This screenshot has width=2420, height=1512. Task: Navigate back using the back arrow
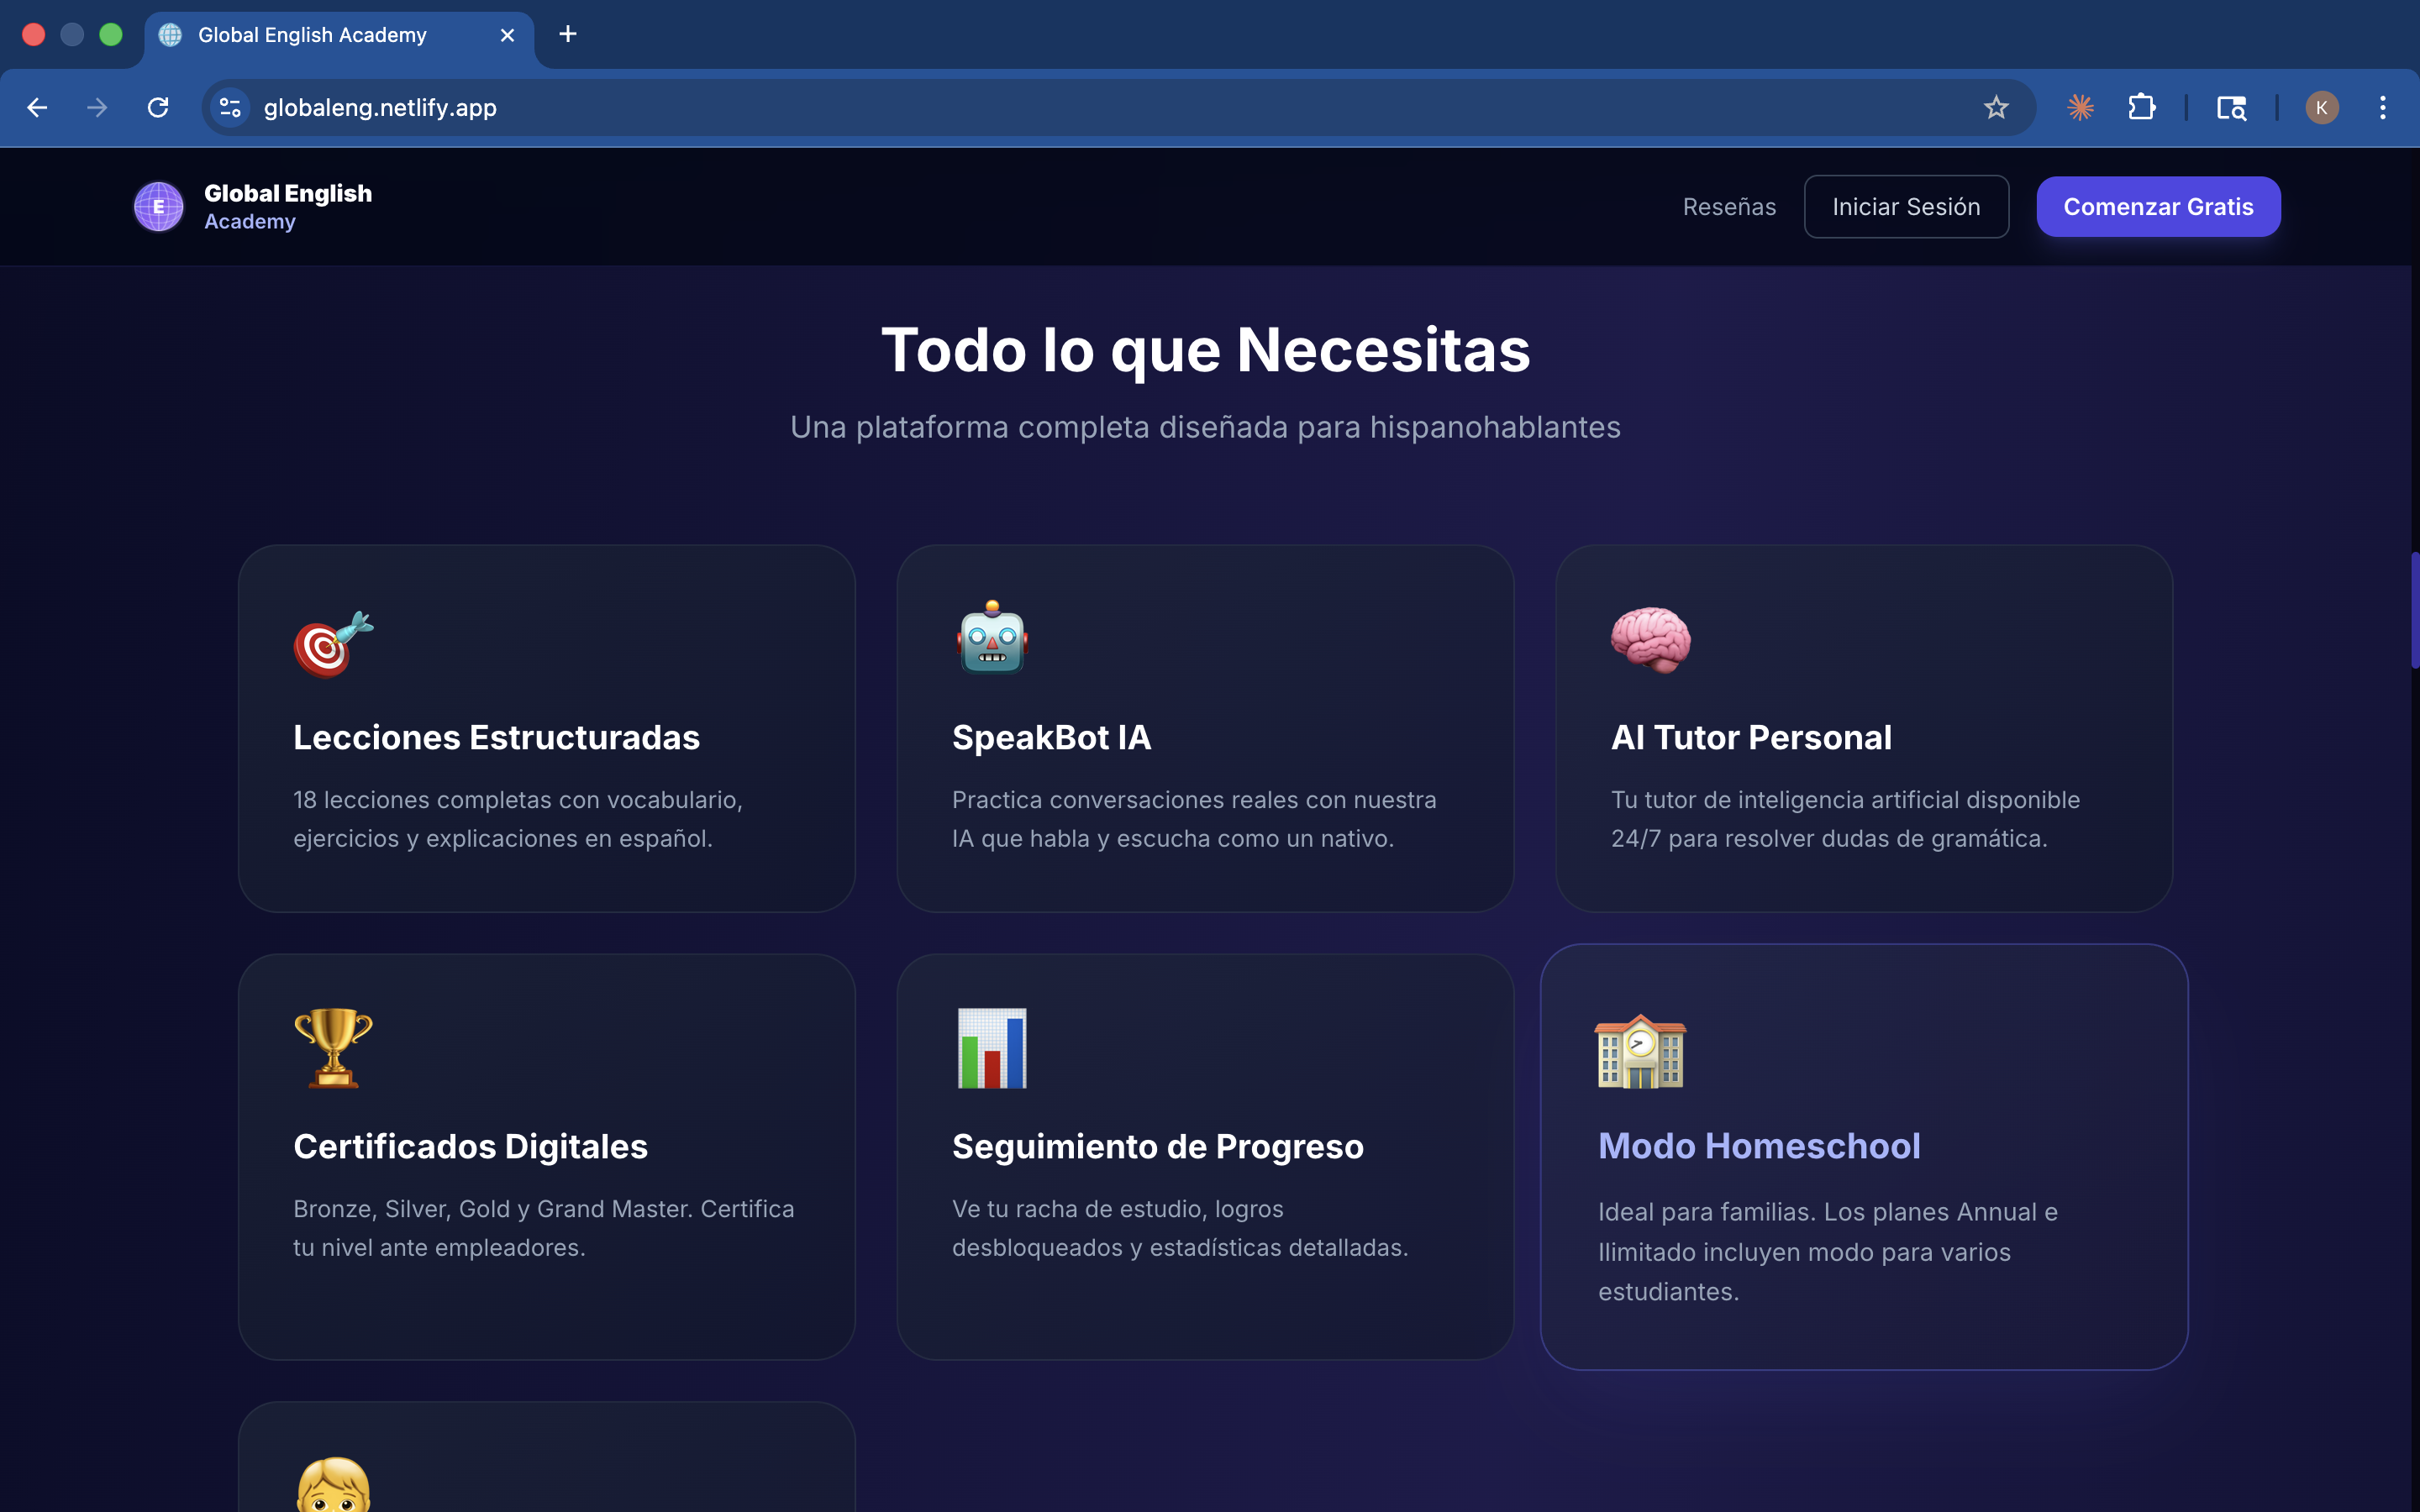point(37,107)
